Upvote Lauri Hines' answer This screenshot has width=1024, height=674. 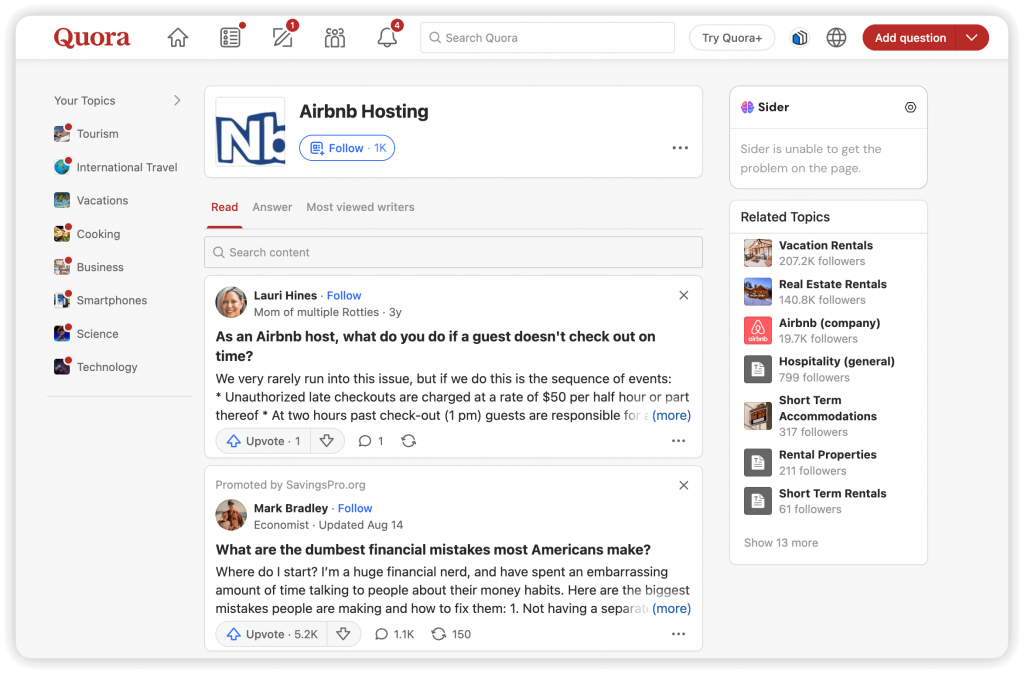point(264,441)
